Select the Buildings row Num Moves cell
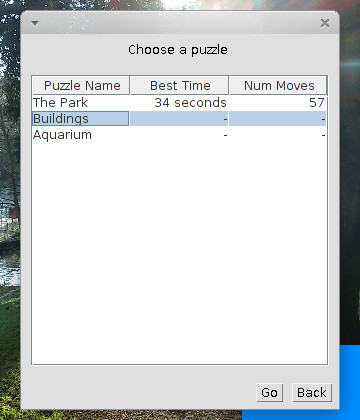The image size is (360, 420). (x=278, y=119)
